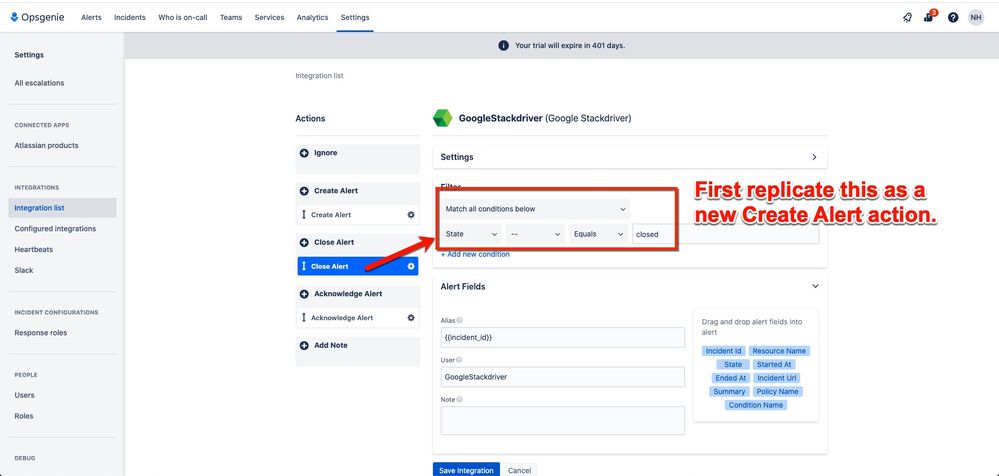Select the Policy Name field tag
Screen dimensions: 999x476
pos(778,392)
